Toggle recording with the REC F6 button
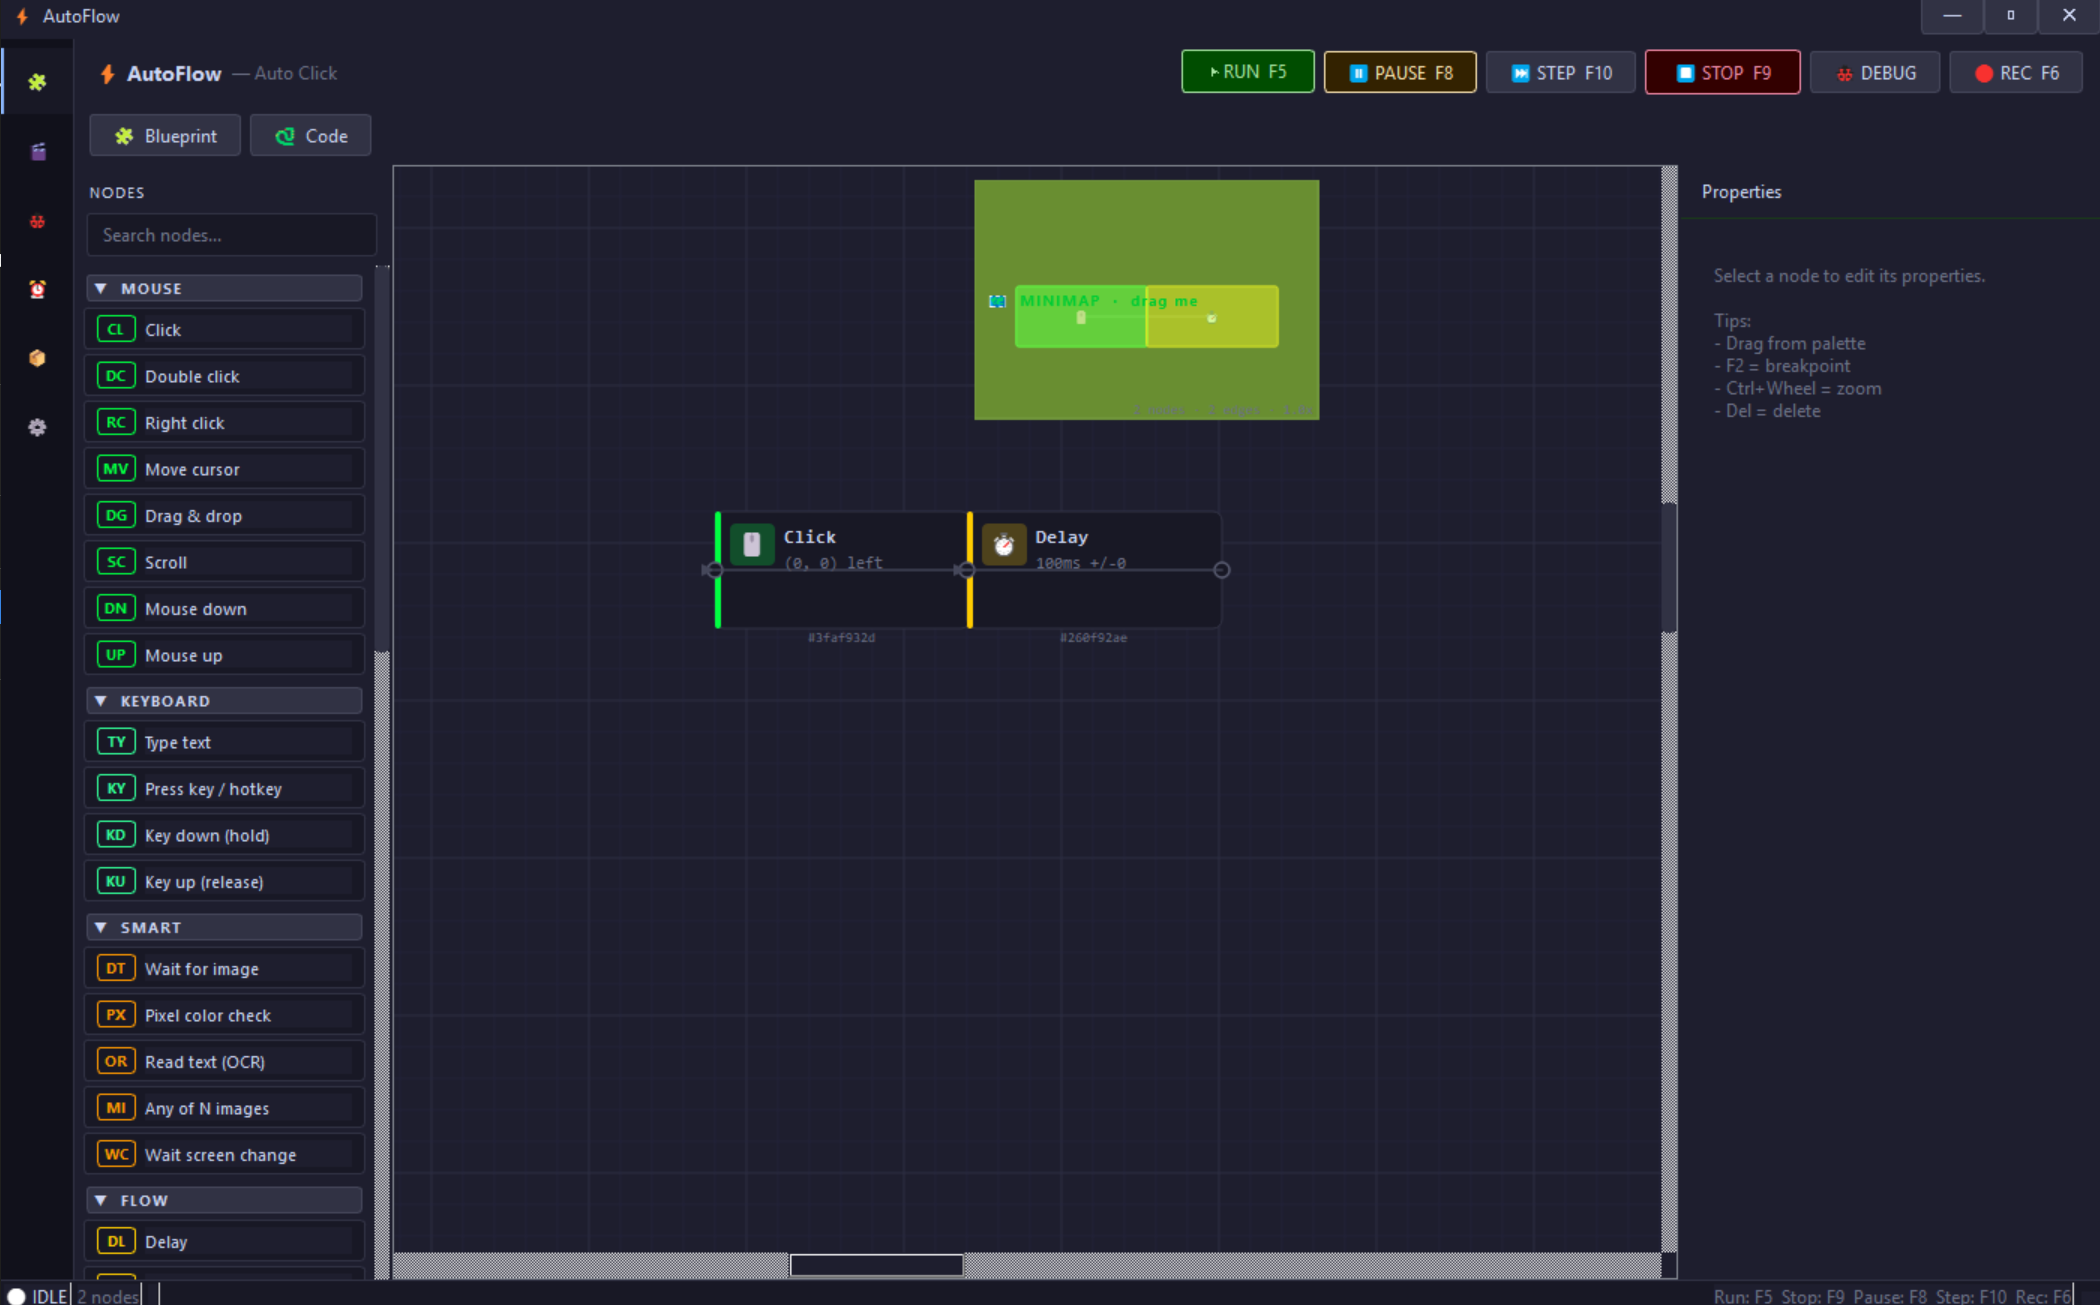This screenshot has width=2100, height=1305. click(x=2015, y=72)
